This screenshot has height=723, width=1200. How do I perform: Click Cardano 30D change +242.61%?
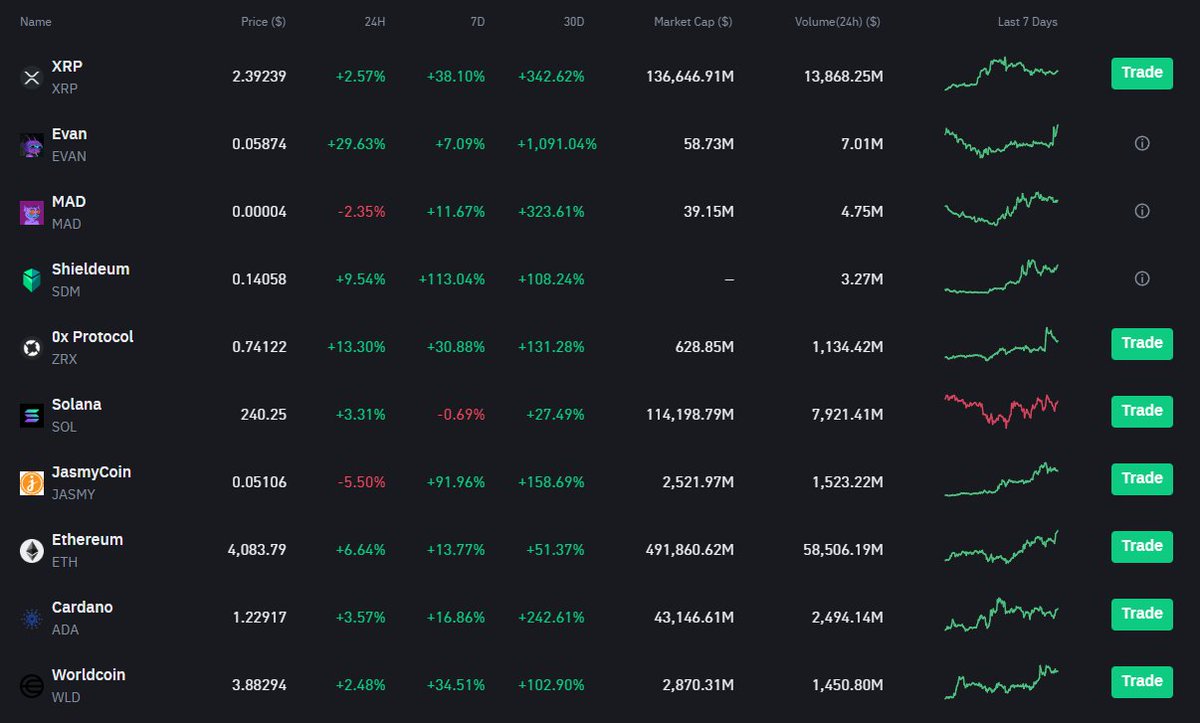coord(551,617)
